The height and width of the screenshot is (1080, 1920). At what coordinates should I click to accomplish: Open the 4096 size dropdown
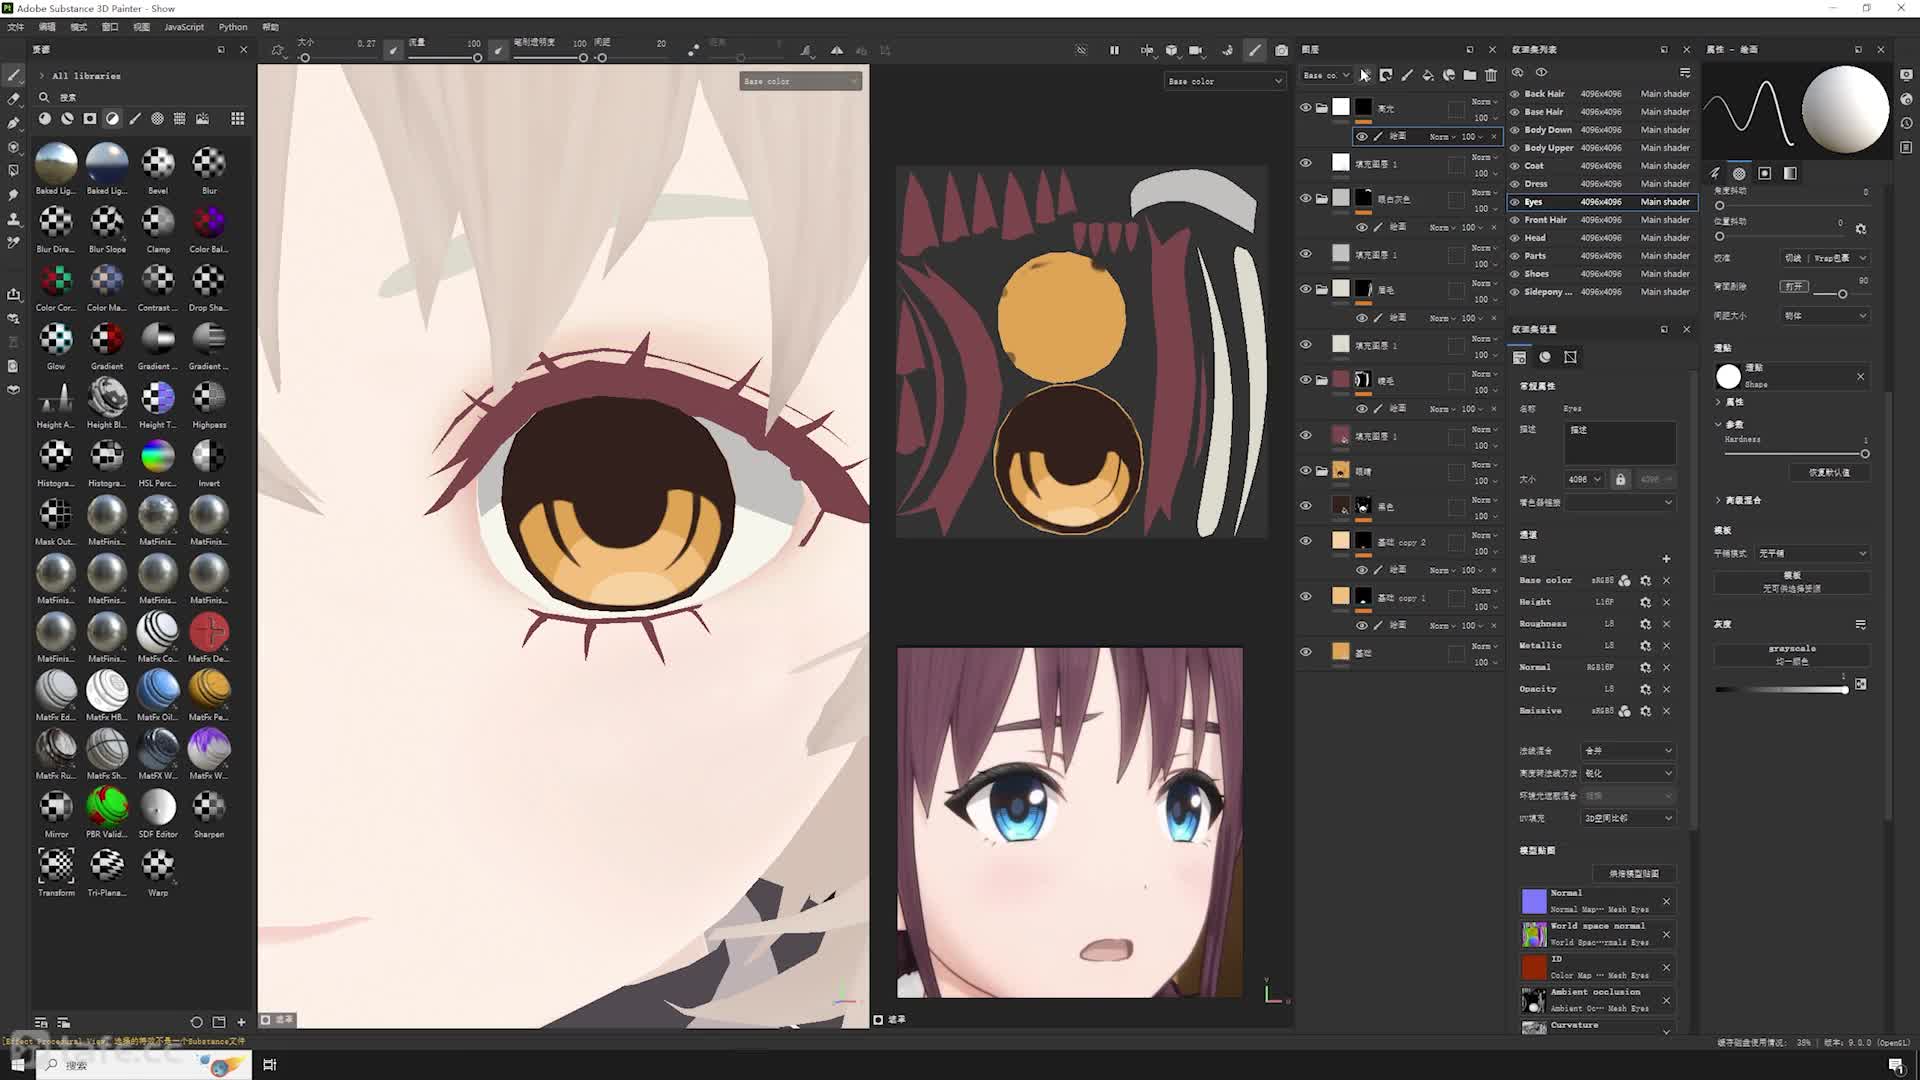[x=1584, y=479]
